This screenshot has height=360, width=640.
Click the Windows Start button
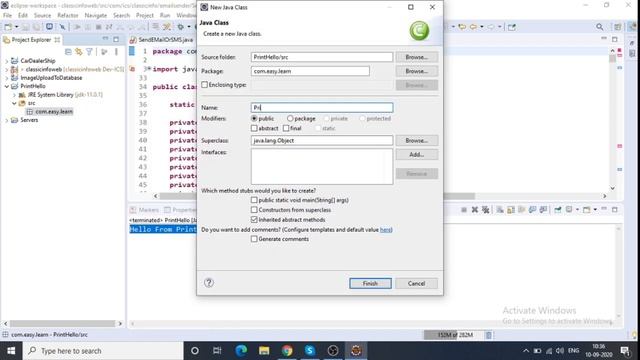coord(11,351)
